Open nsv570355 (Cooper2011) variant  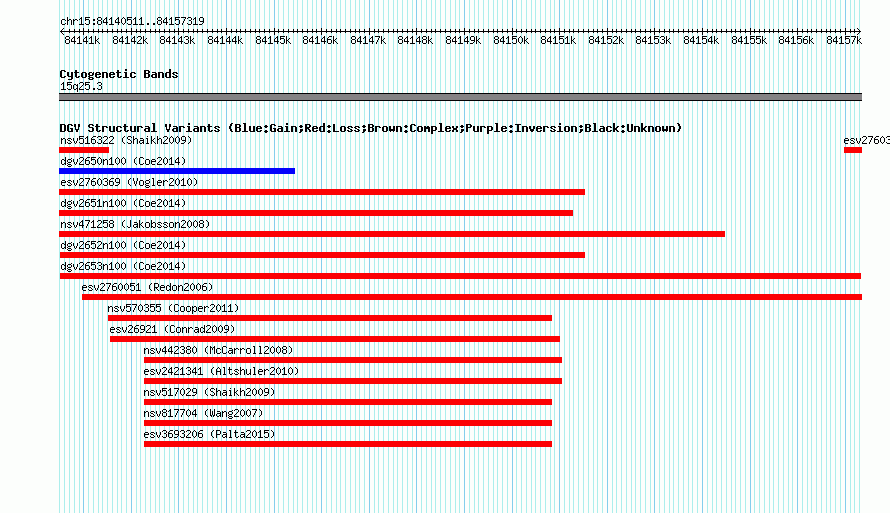coord(173,308)
